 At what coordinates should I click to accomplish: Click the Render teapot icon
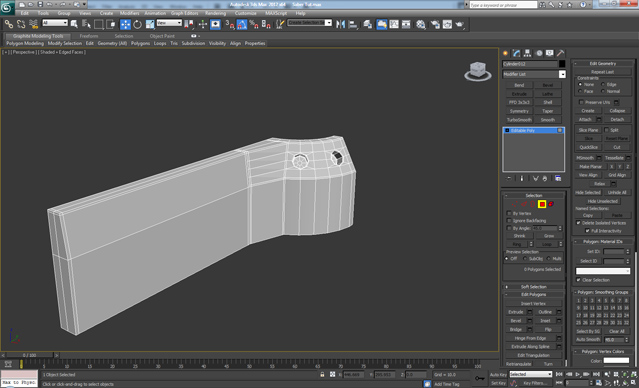(460, 24)
